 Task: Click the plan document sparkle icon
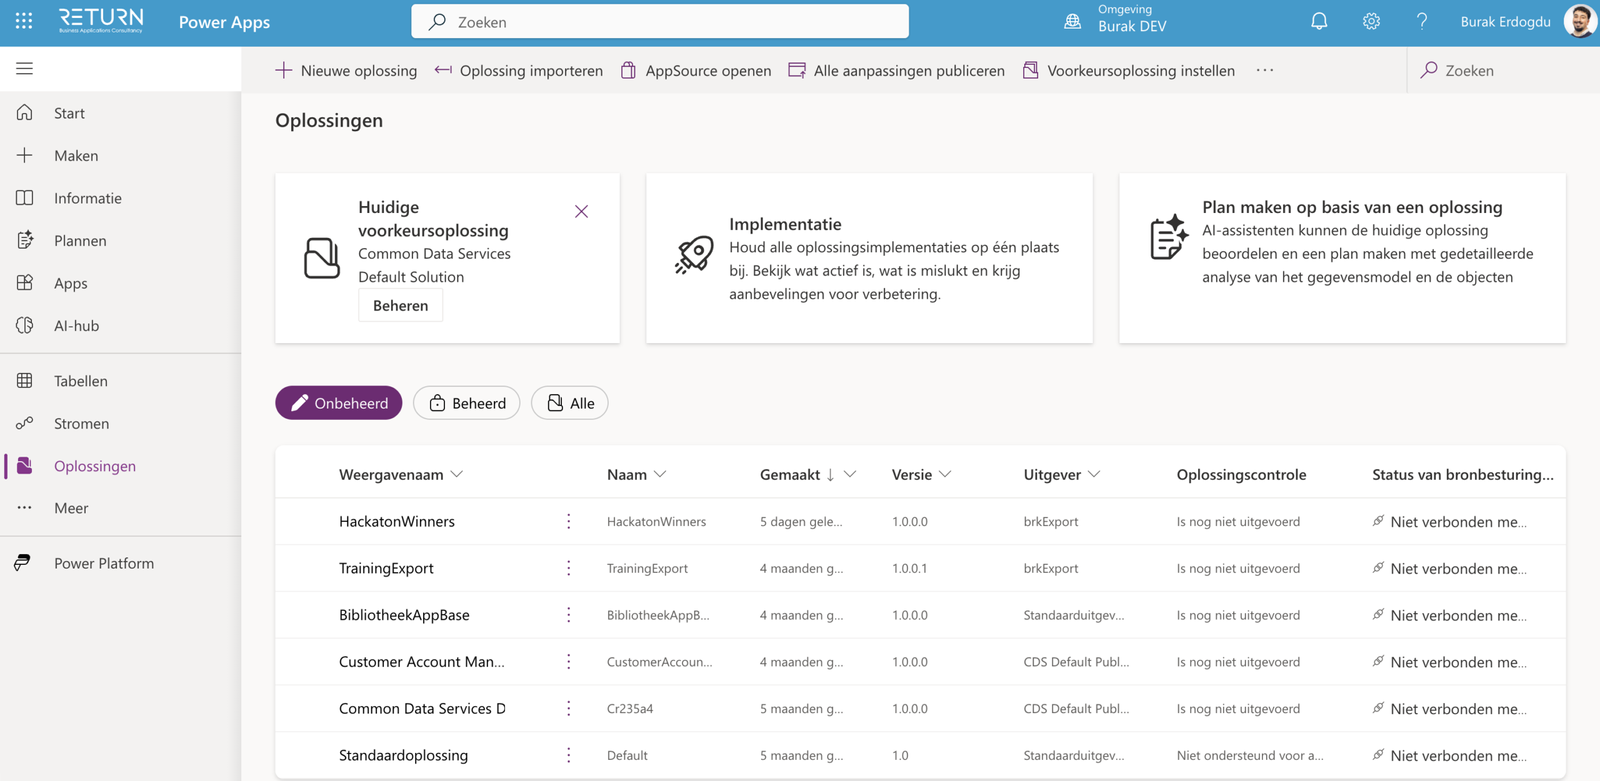coord(1168,238)
